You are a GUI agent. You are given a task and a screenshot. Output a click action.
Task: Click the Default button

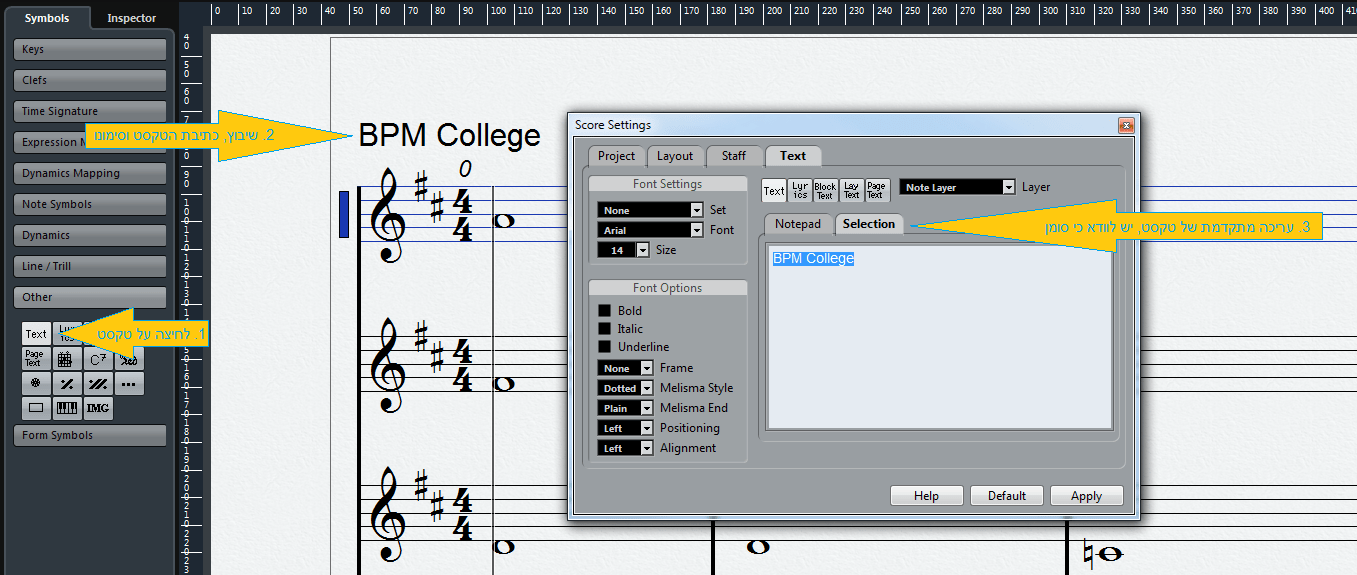click(1007, 496)
